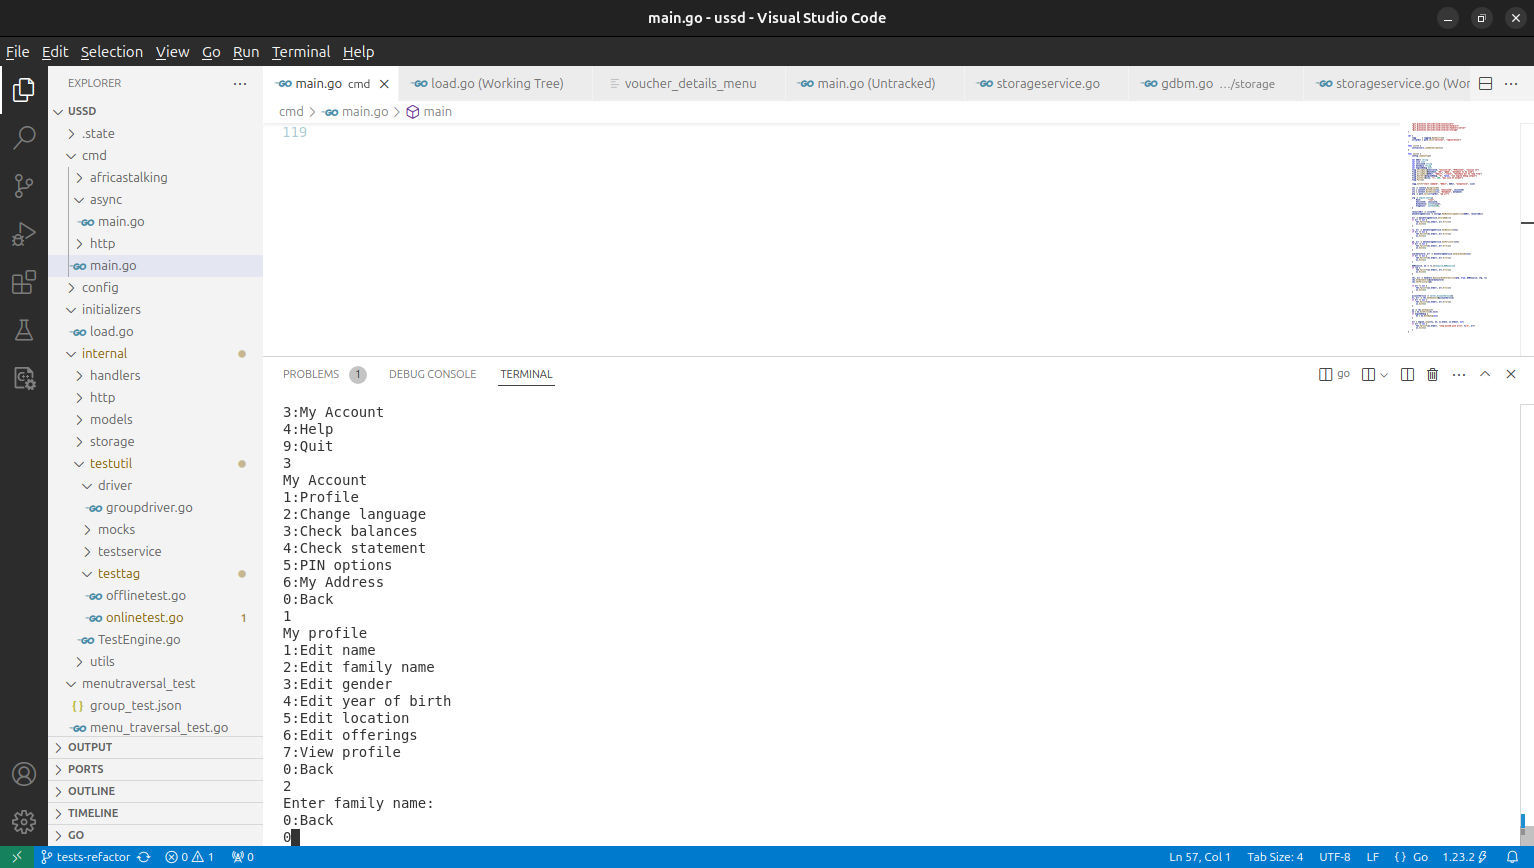Toggle the terminal split layout button
This screenshot has height=868, width=1534.
coord(1407,374)
